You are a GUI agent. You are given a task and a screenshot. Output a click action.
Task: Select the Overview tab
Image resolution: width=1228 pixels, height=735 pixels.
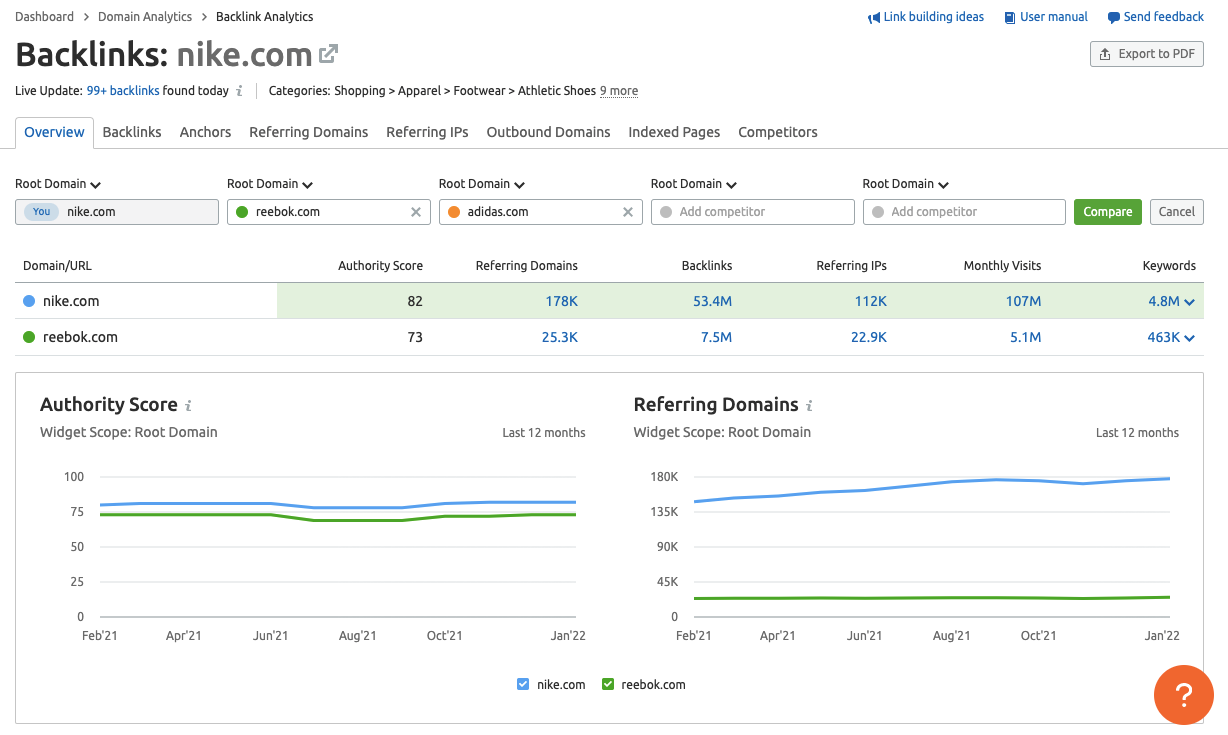tap(55, 132)
